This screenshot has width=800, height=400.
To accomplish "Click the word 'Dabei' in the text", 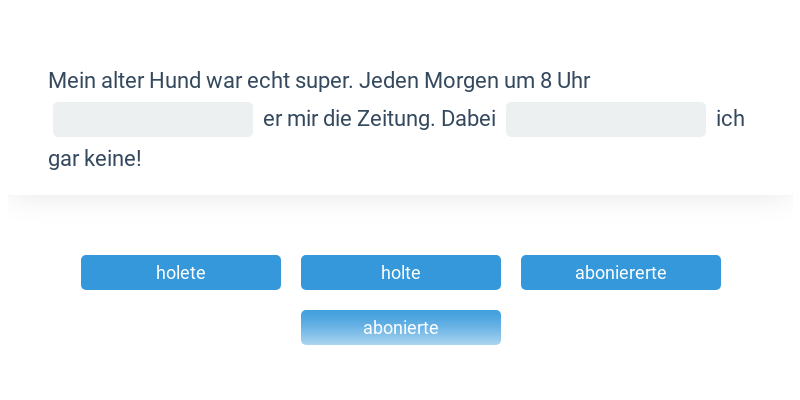I will [469, 120].
